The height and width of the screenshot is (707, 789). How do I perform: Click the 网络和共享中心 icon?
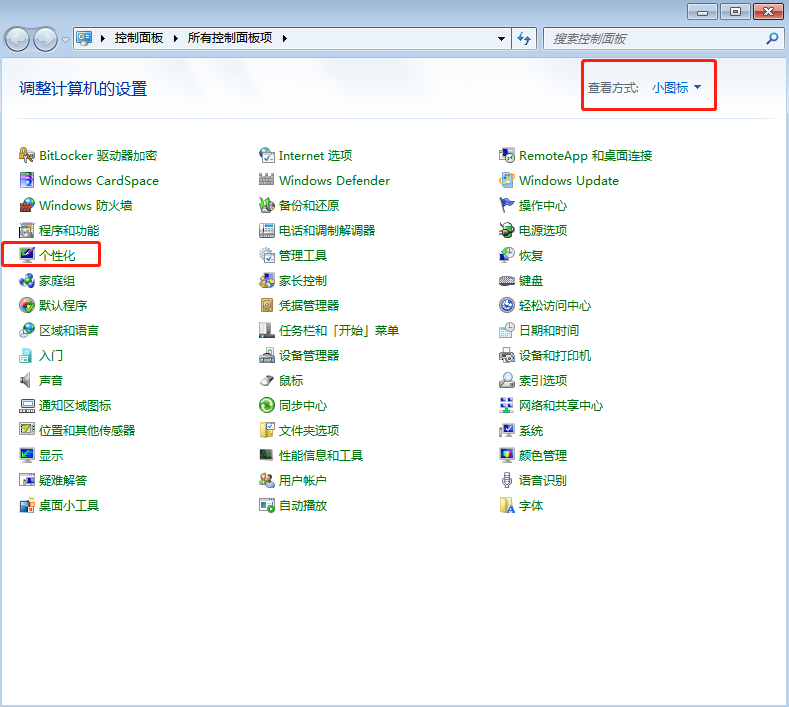[507, 406]
